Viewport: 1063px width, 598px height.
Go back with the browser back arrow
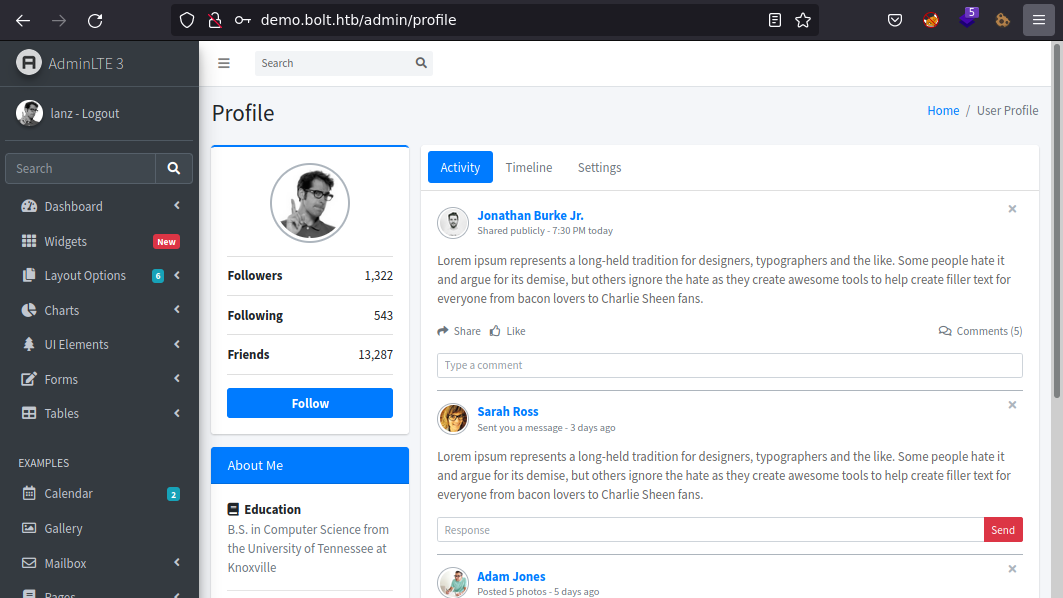(x=23, y=20)
